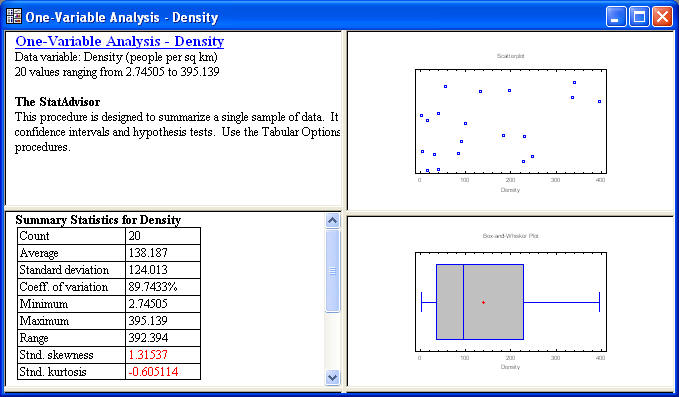Open the One-Variable Analysis - Density link
The width and height of the screenshot is (679, 397).
[120, 41]
